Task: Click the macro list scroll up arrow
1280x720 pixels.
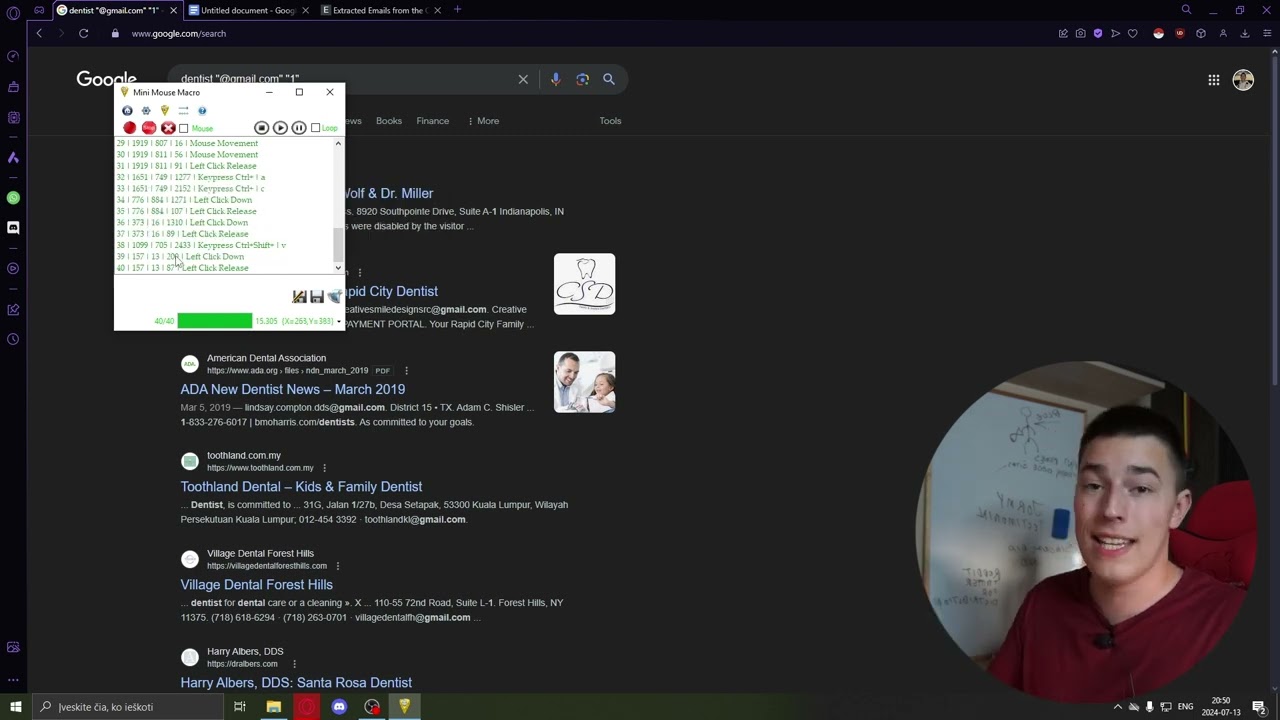Action: click(x=338, y=144)
